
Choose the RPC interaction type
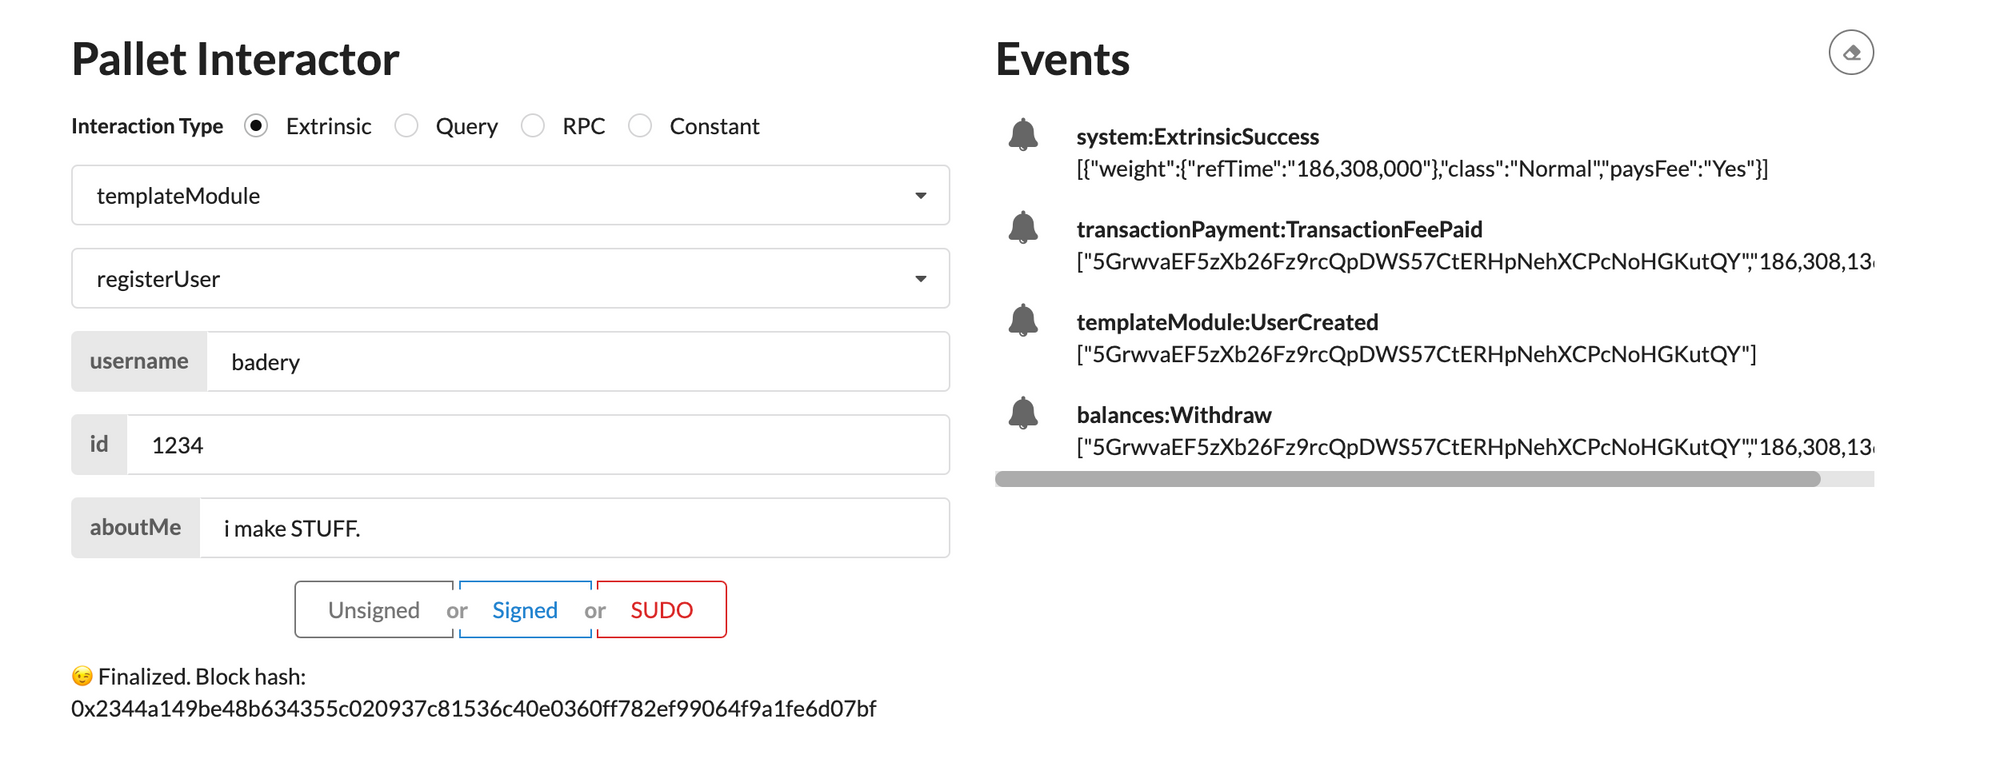[533, 126]
